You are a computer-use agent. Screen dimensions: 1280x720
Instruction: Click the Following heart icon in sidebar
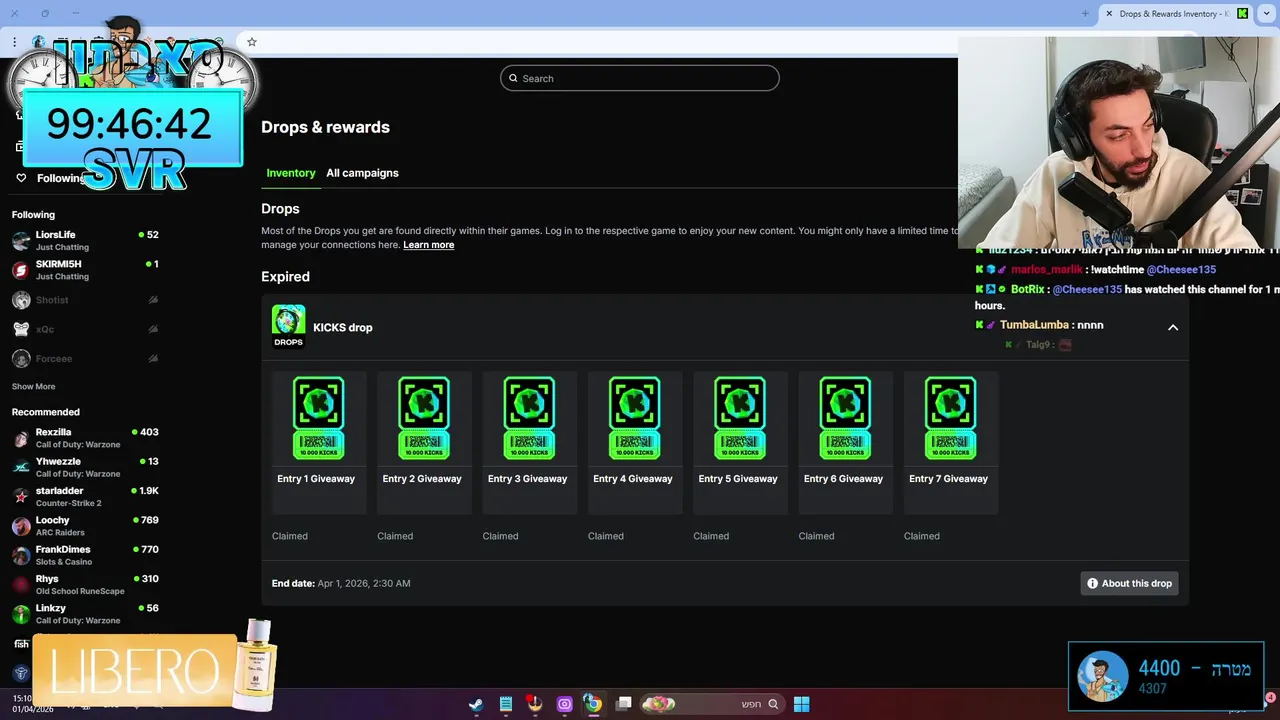[21, 178]
